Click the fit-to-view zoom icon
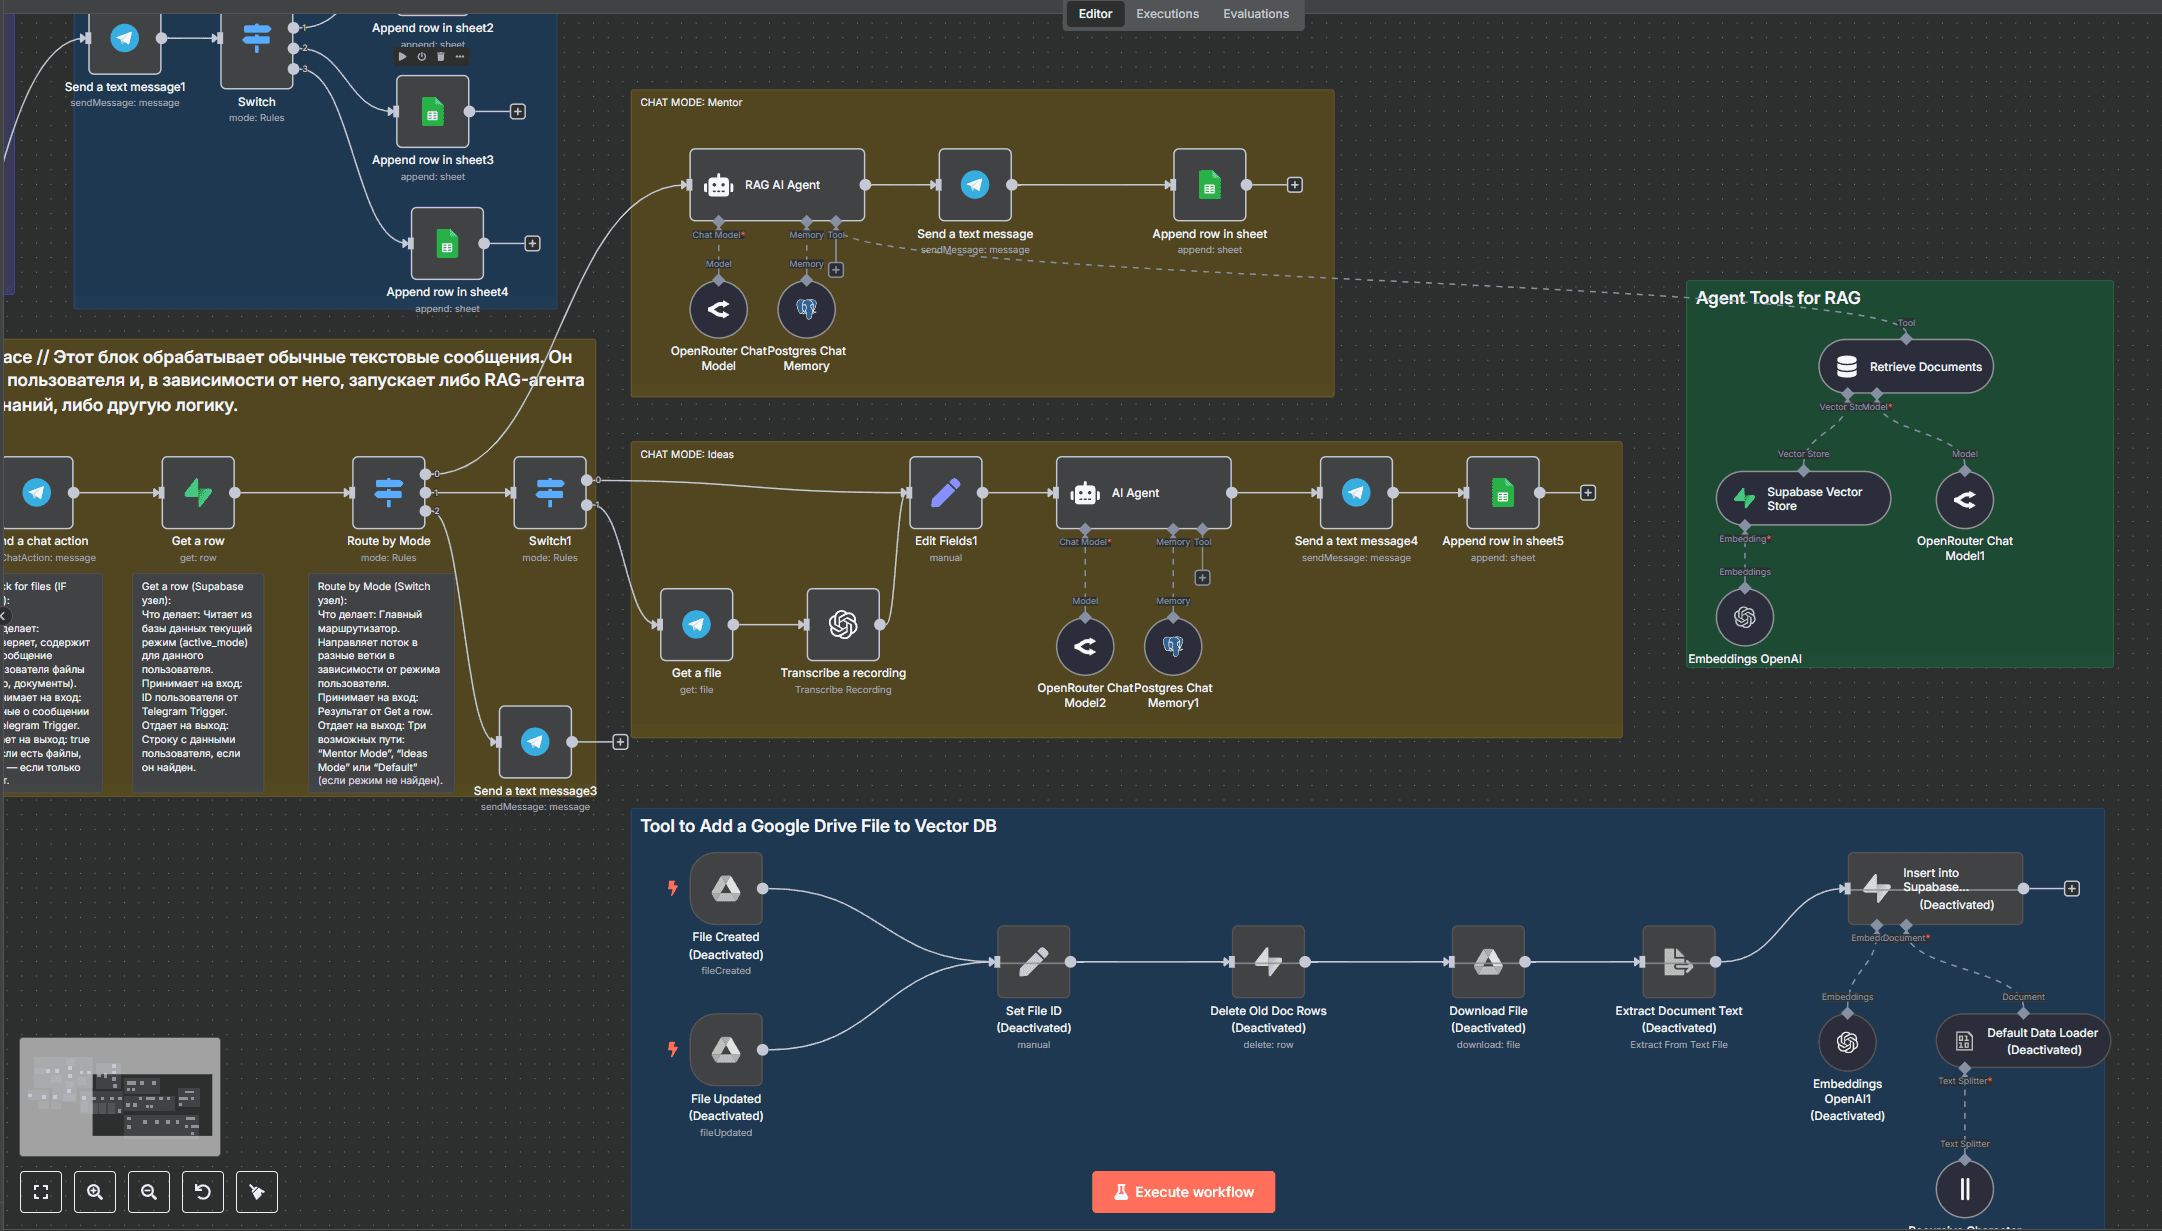 [x=41, y=1192]
